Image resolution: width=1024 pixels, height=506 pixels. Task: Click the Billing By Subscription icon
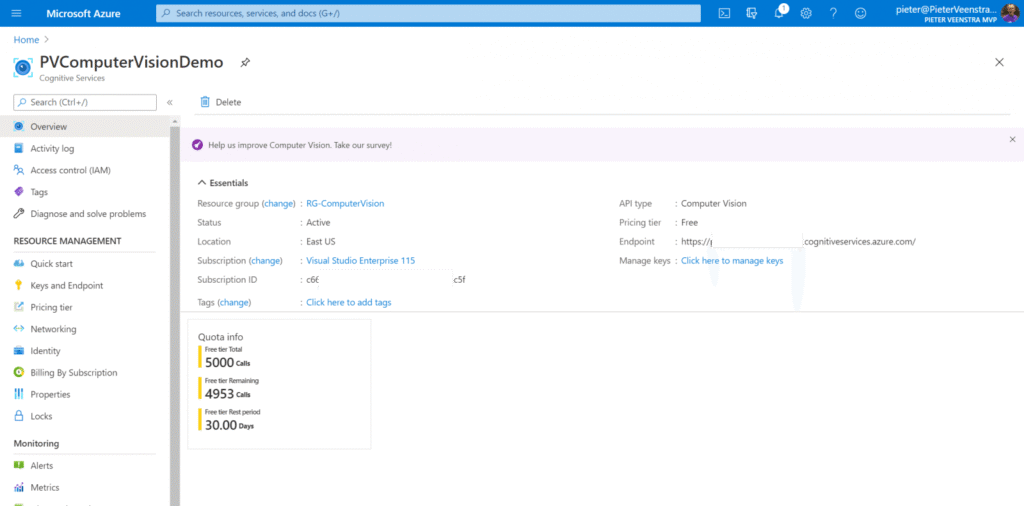(x=19, y=373)
